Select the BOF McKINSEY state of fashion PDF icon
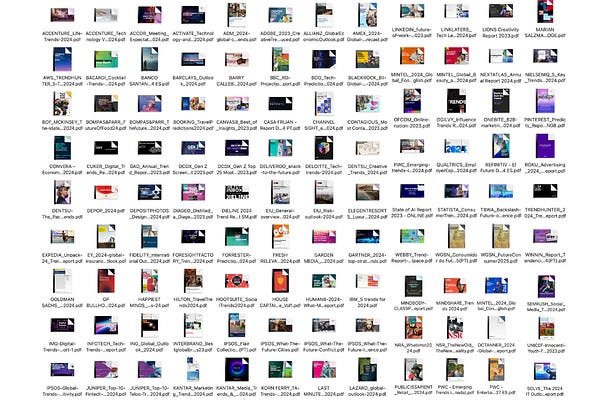600x400 pixels. [62, 104]
